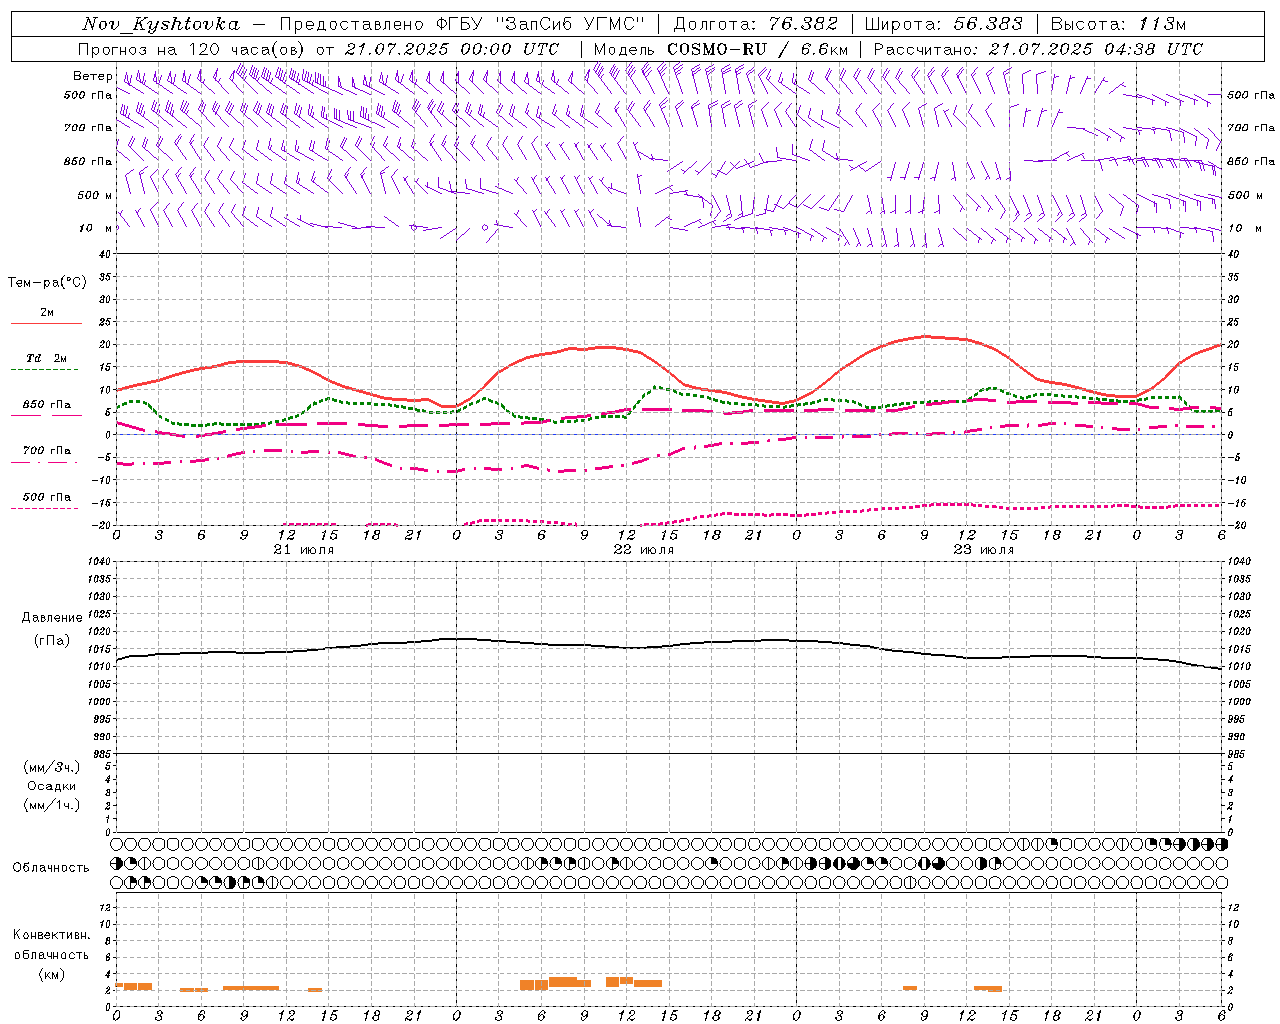Click the 22 июля date label
Screen dimensions: 1280x1024
[x=643, y=550]
